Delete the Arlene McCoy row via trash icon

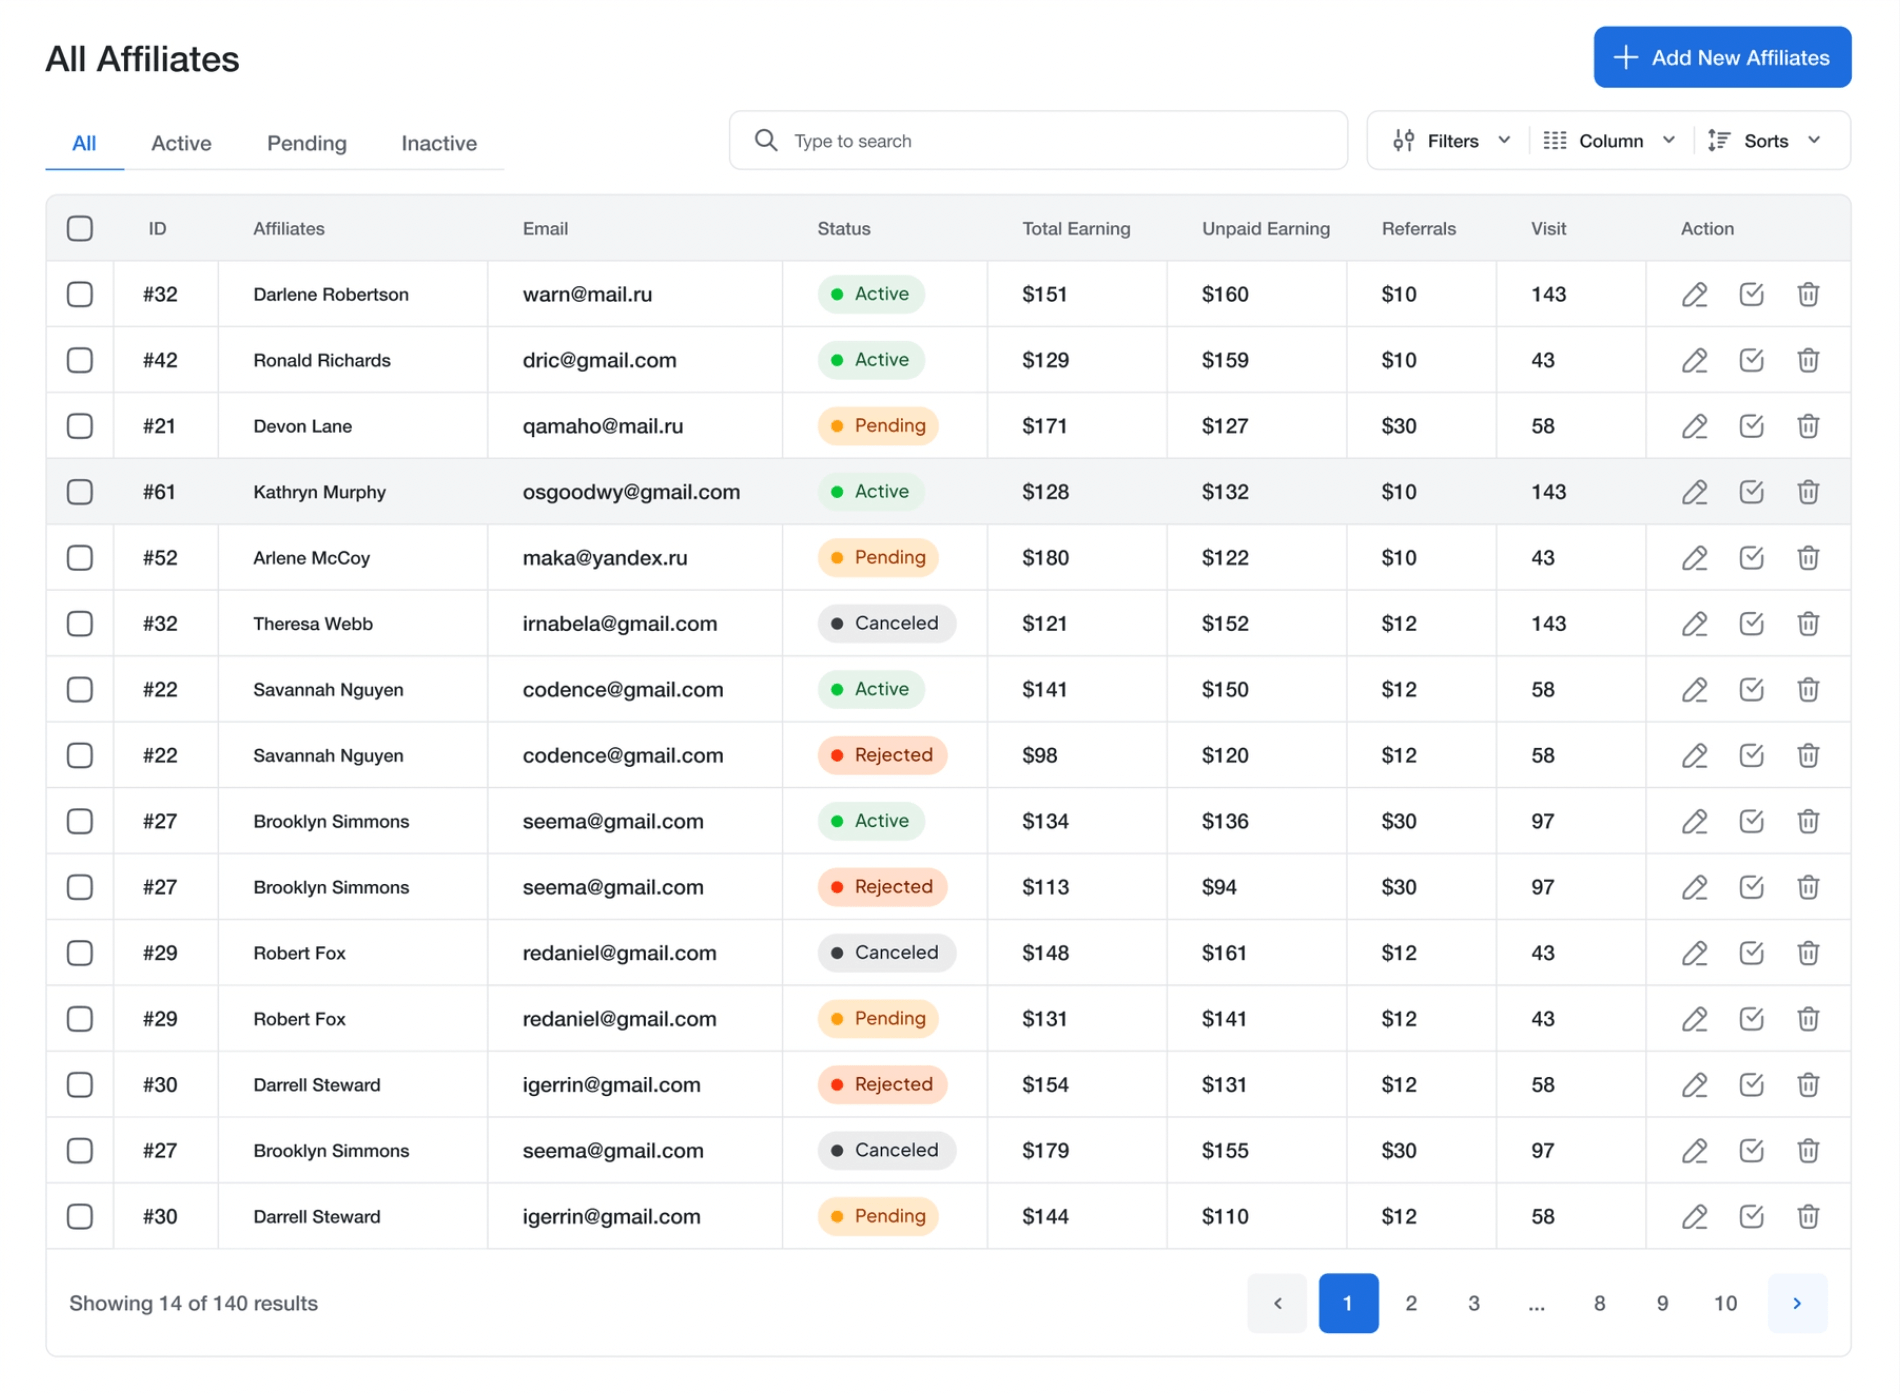point(1807,558)
